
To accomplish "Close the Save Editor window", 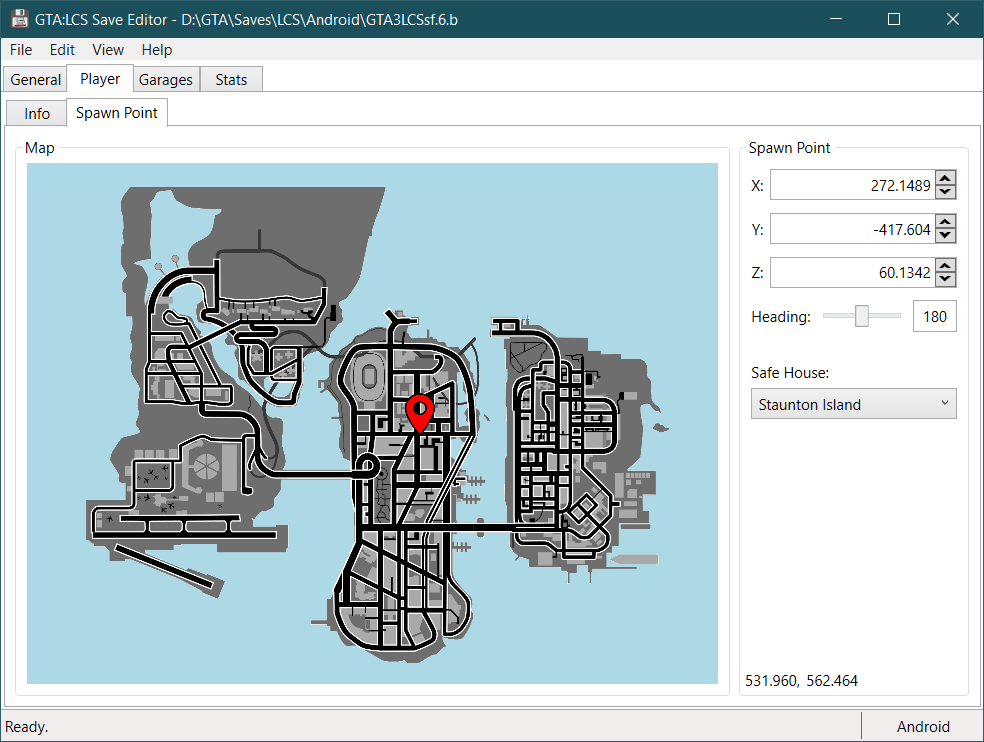I will pyautogui.click(x=953, y=19).
